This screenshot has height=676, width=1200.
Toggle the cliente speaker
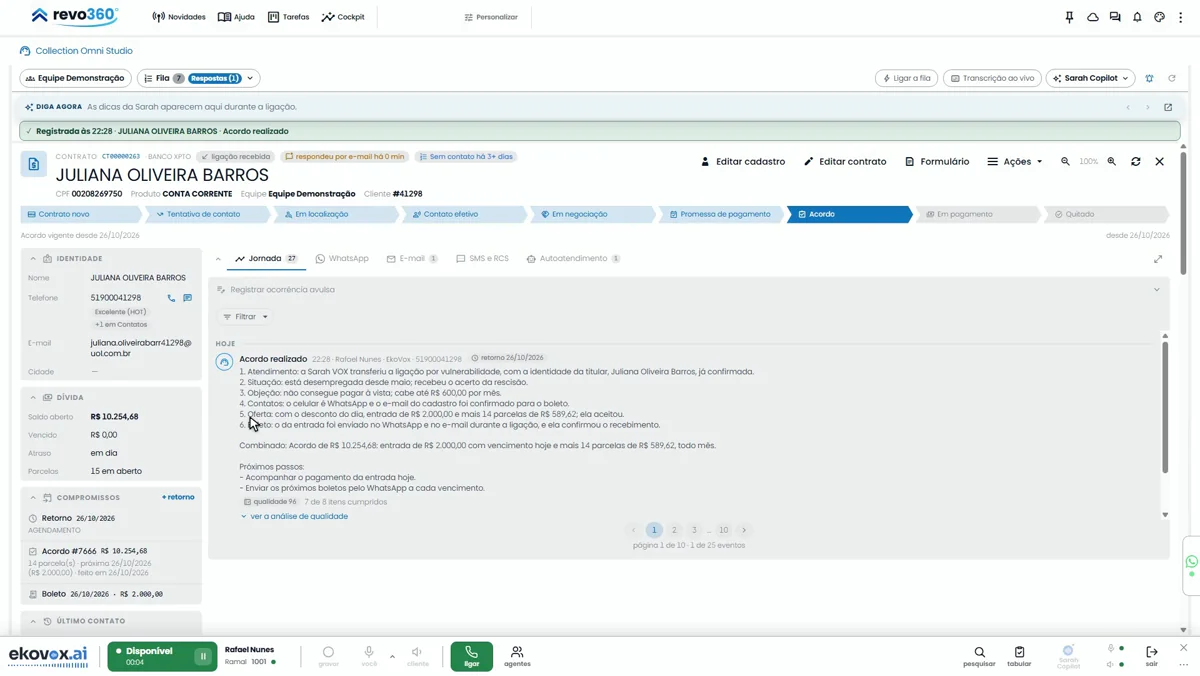tap(418, 656)
